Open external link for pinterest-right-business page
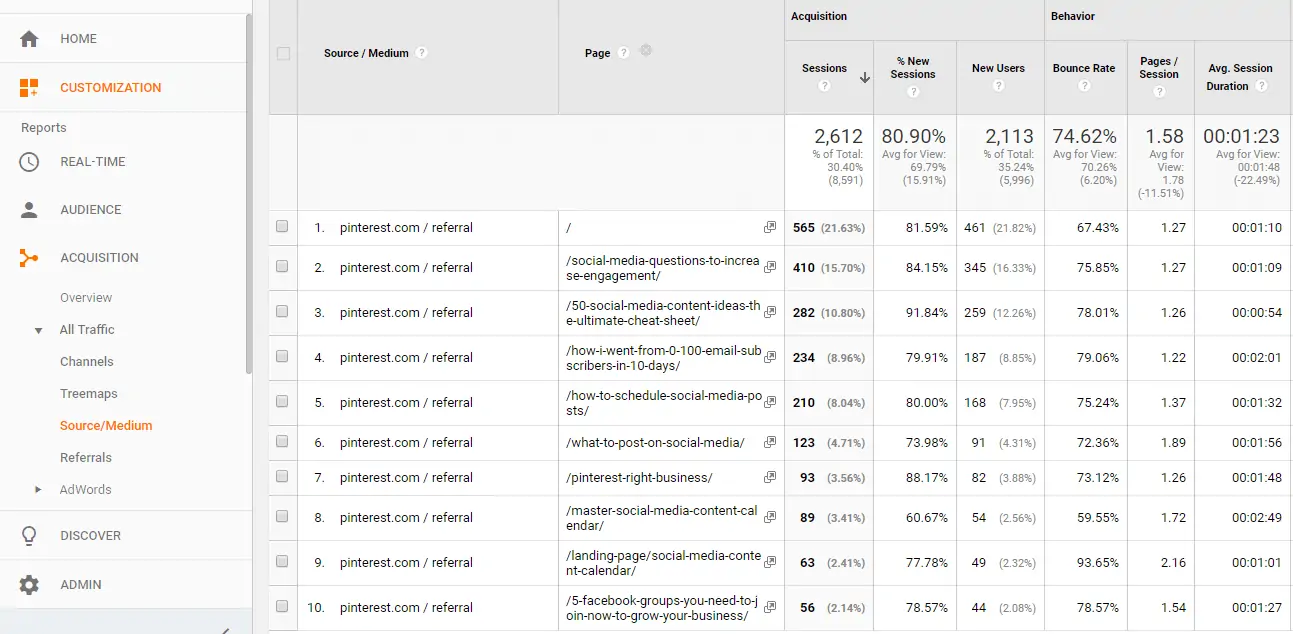 [x=770, y=477]
